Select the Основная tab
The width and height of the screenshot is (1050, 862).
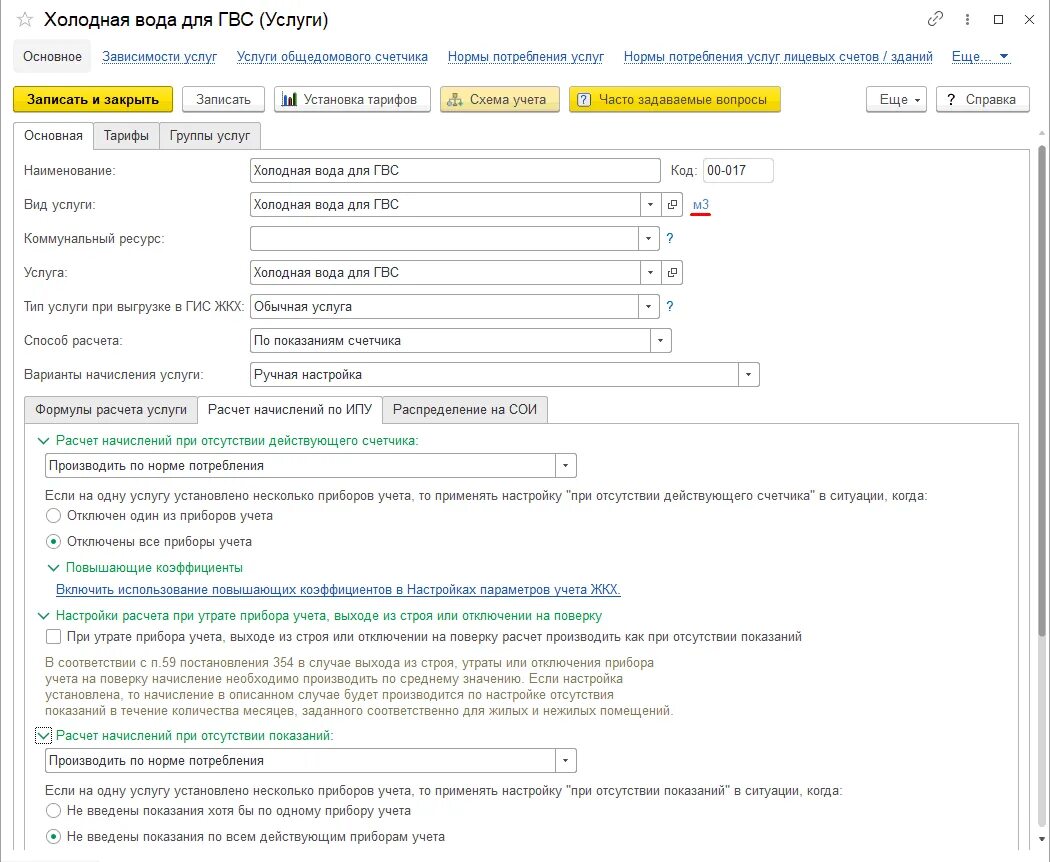54,136
